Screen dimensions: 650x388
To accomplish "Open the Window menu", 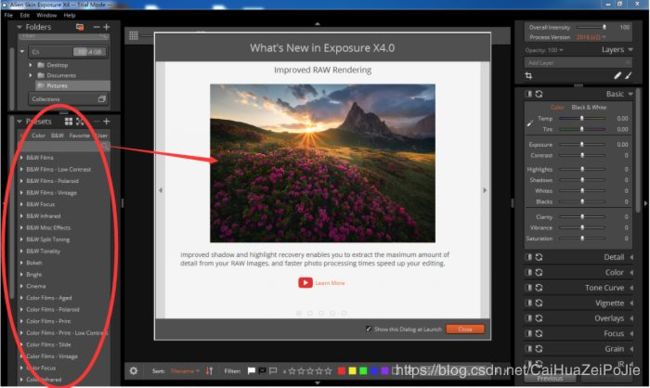I will point(46,15).
